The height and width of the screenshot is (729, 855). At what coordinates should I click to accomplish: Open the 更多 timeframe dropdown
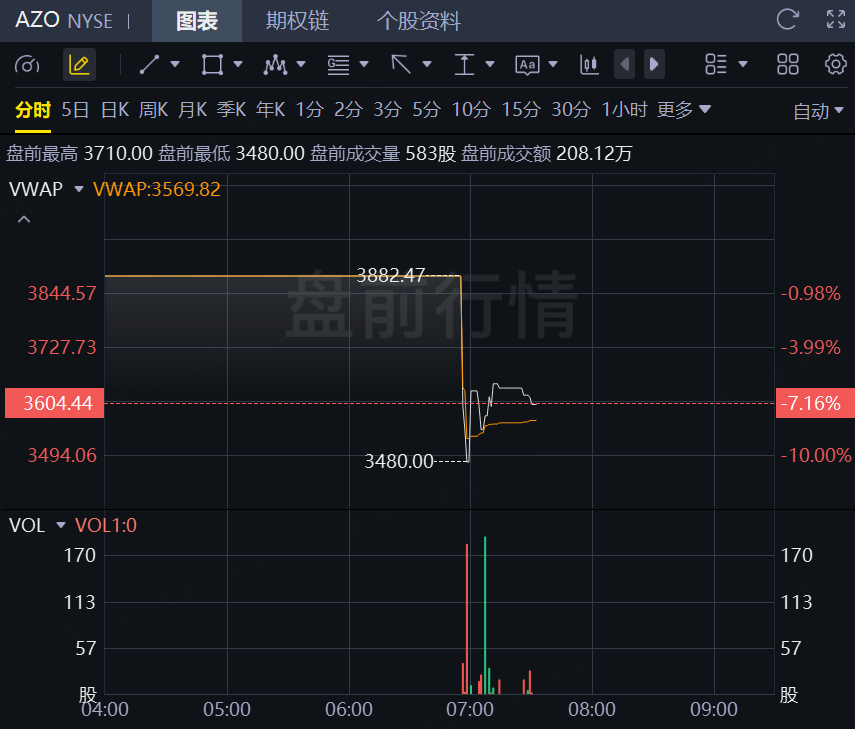pos(684,110)
